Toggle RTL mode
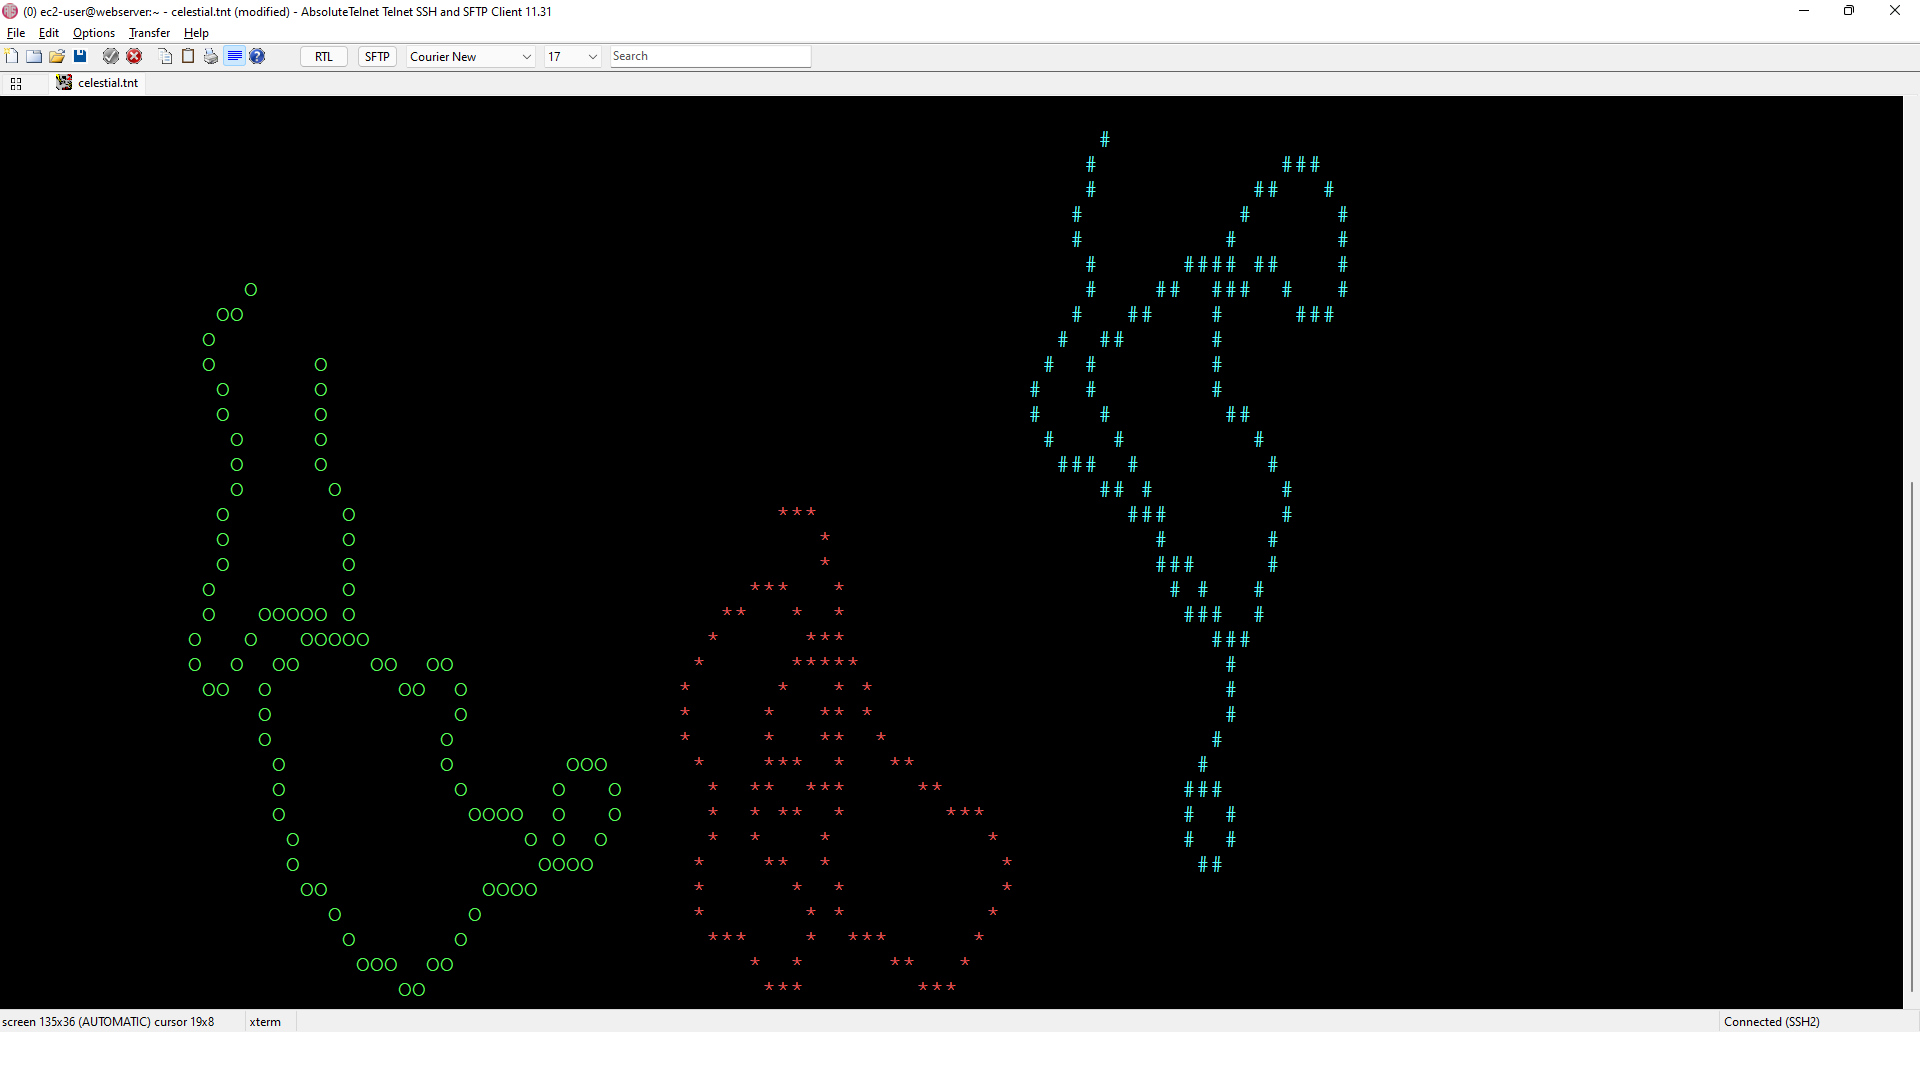Screen dimensions: 1920x1080 324,57
